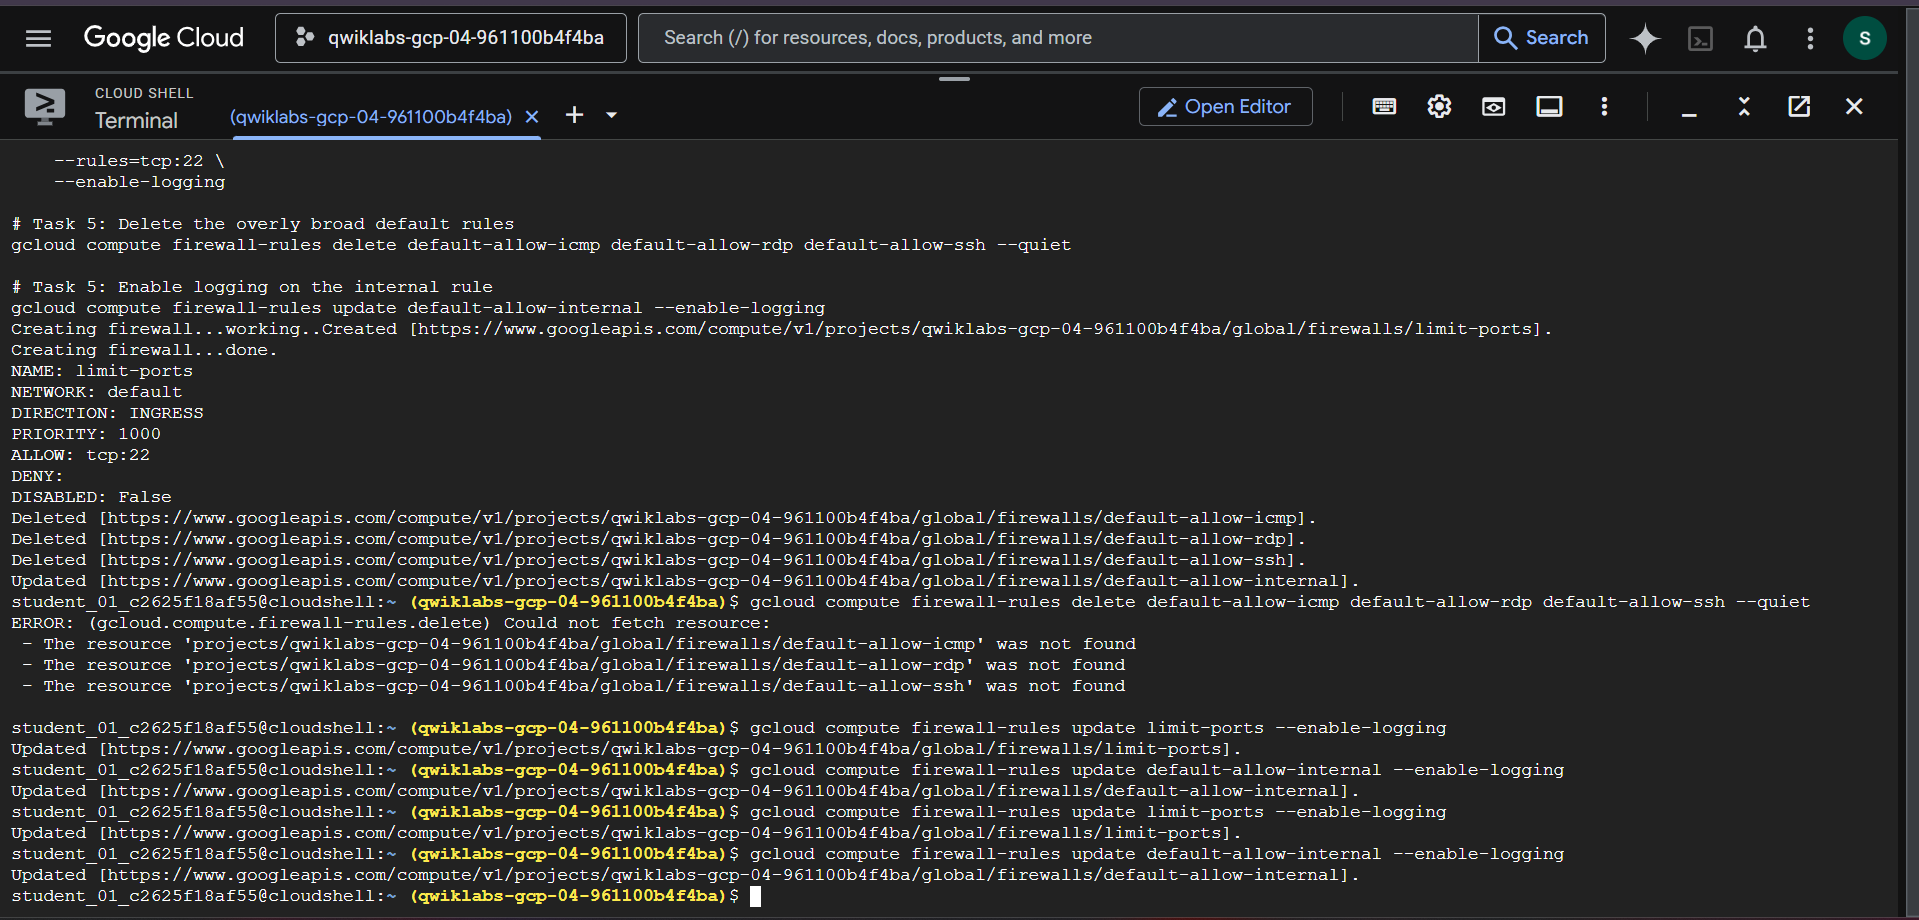Toggle the Cloud Shell collapse/expand height icon
The image size is (1919, 920).
1744,107
